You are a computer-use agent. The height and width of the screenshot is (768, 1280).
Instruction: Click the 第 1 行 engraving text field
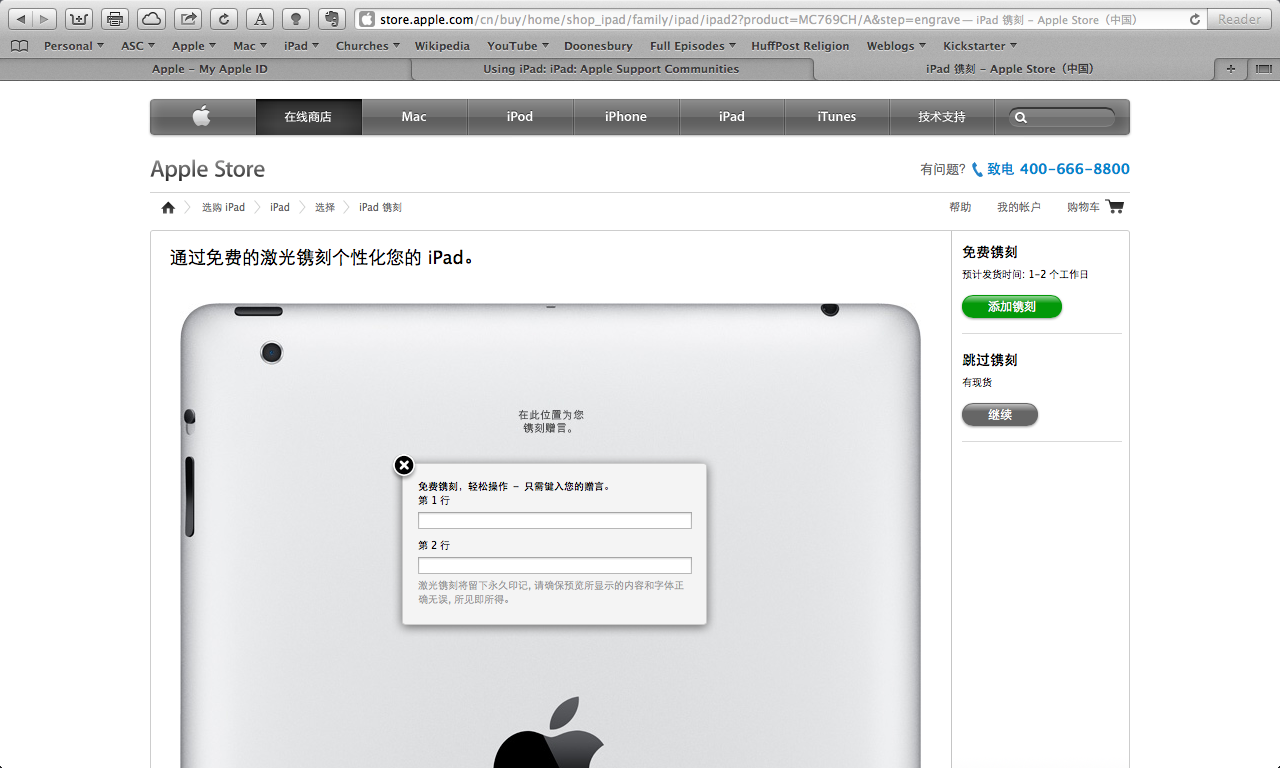(x=555, y=520)
